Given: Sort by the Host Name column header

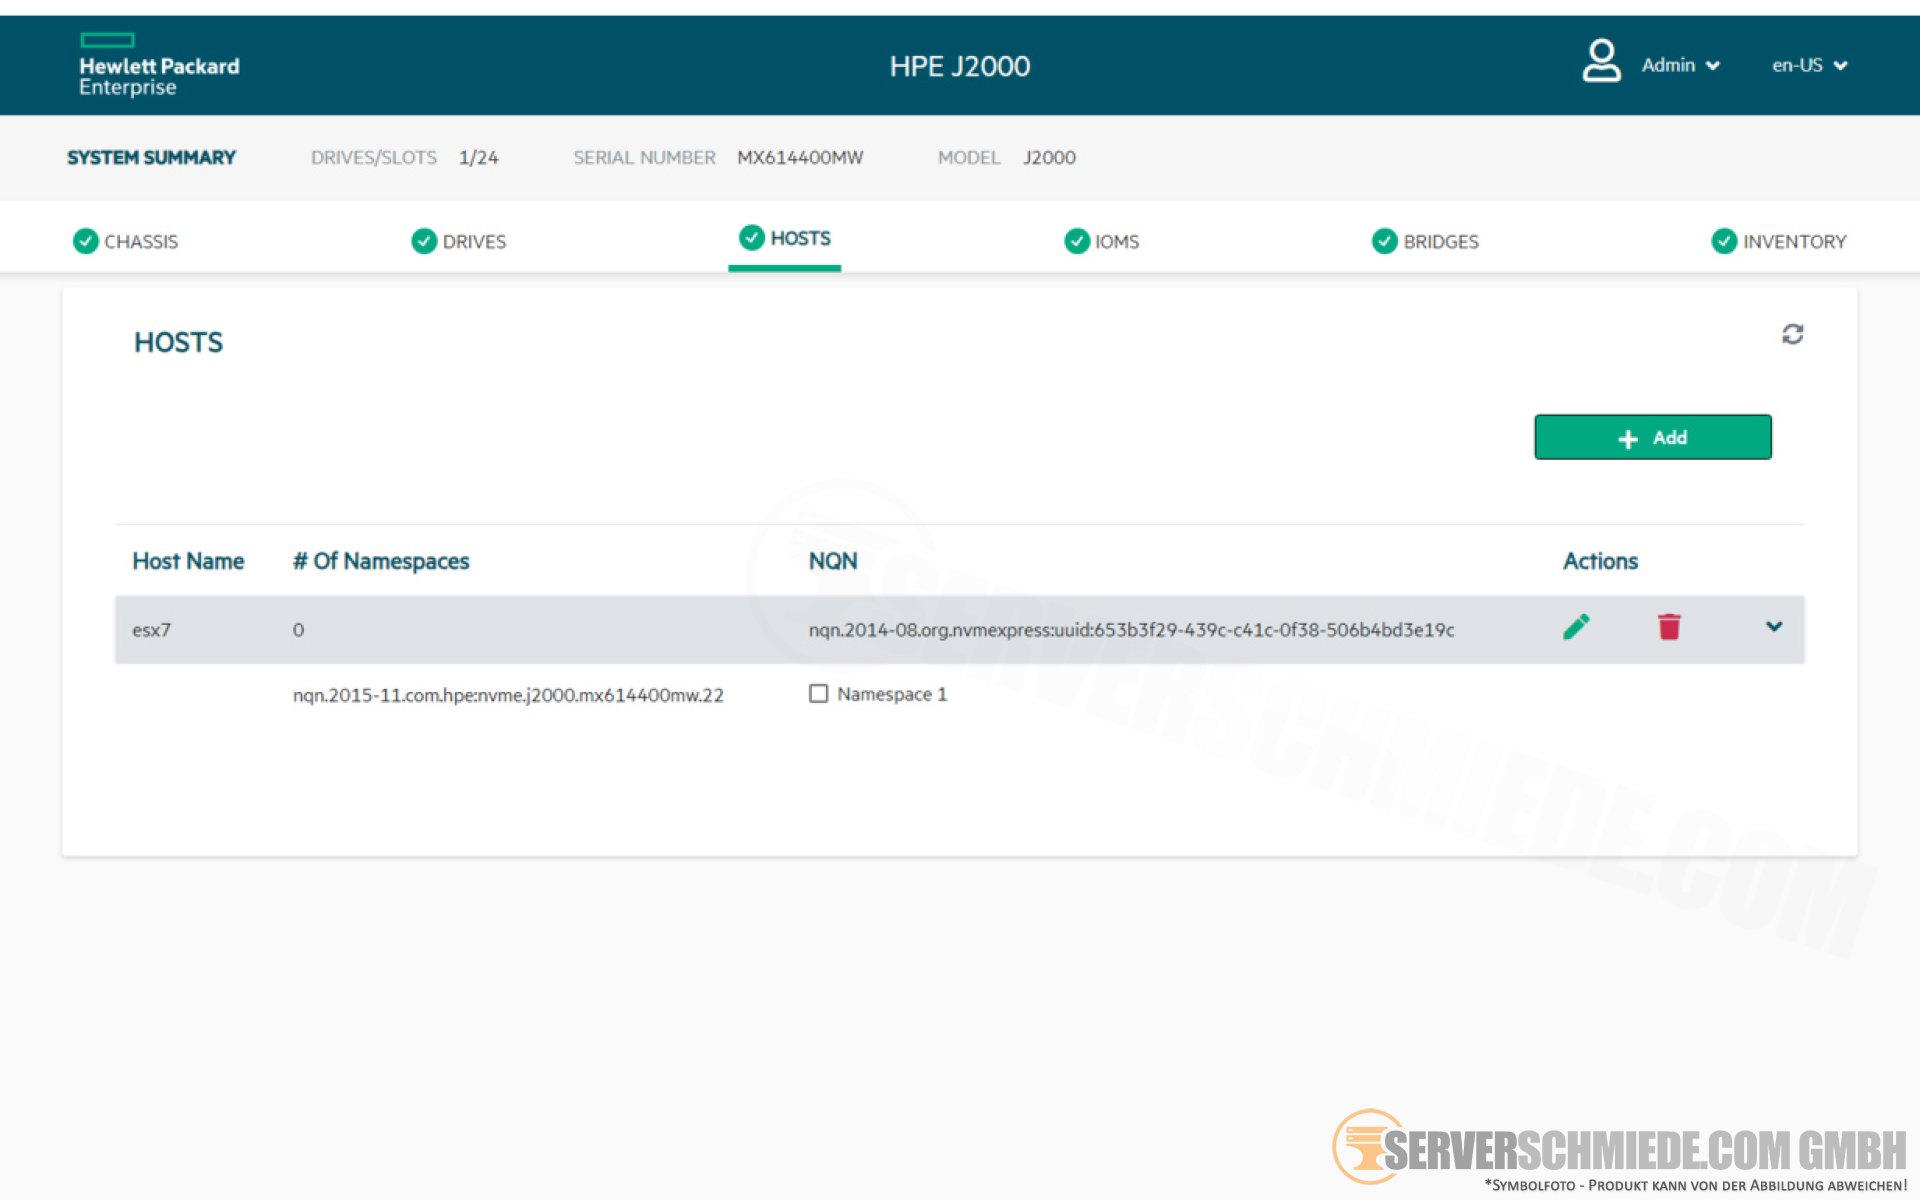Looking at the screenshot, I should click(188, 561).
